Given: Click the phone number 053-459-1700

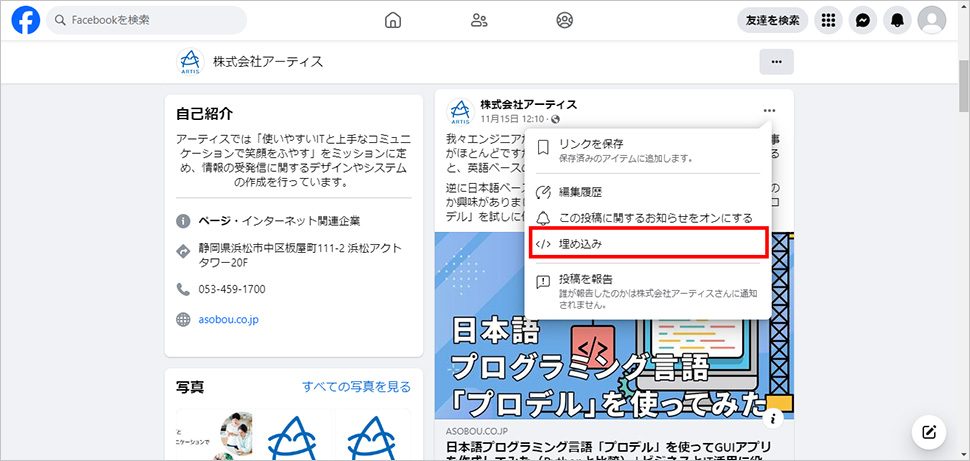Looking at the screenshot, I should [232, 289].
